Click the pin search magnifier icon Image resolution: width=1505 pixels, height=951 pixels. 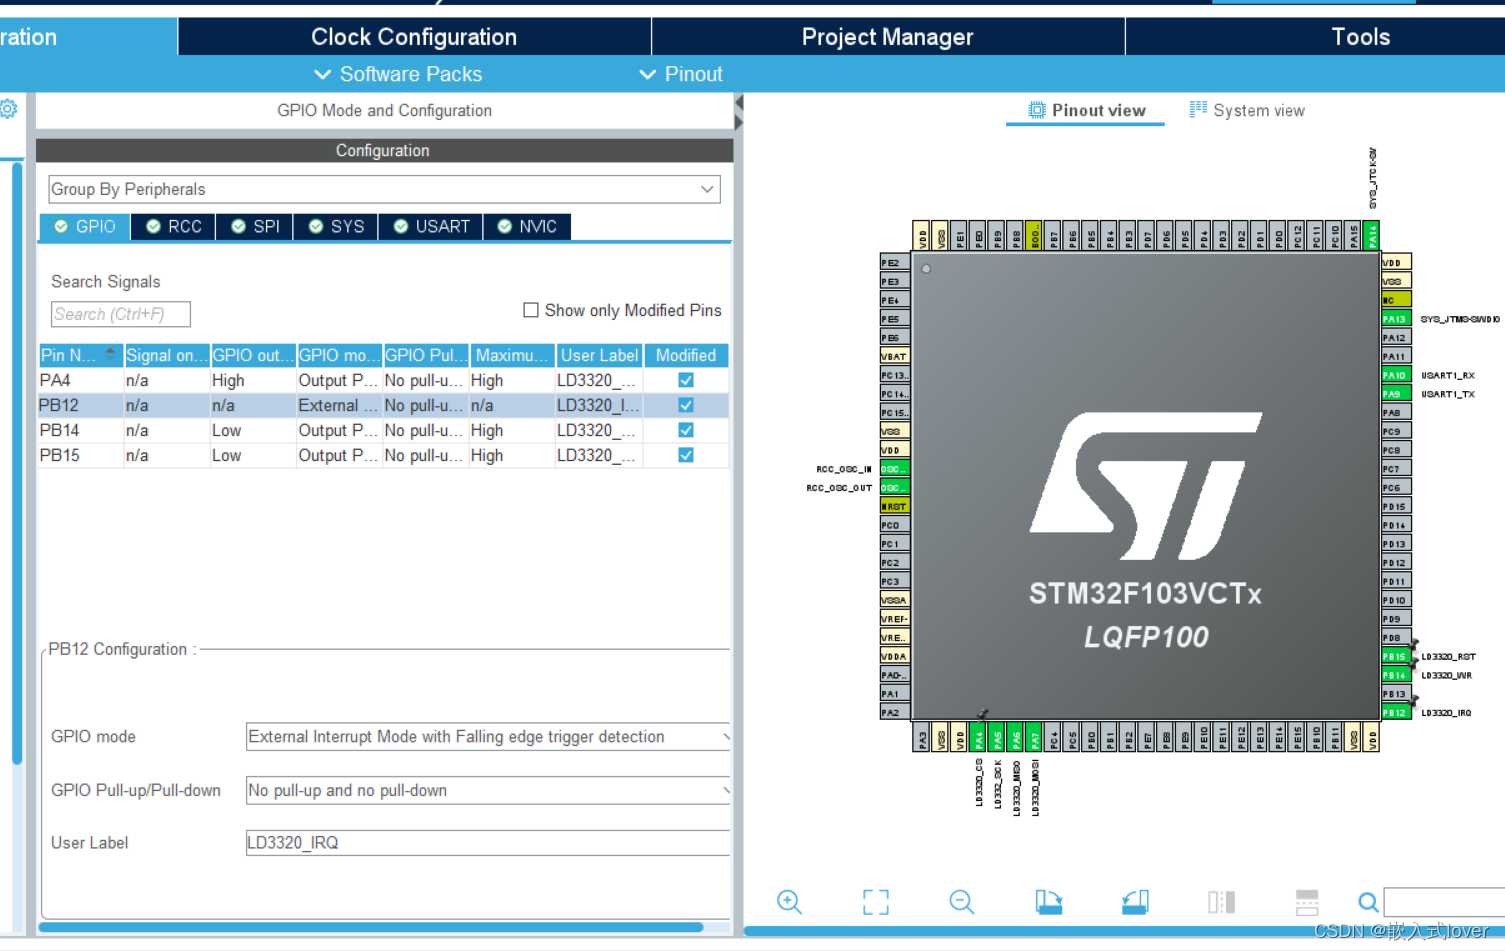pyautogui.click(x=1368, y=902)
